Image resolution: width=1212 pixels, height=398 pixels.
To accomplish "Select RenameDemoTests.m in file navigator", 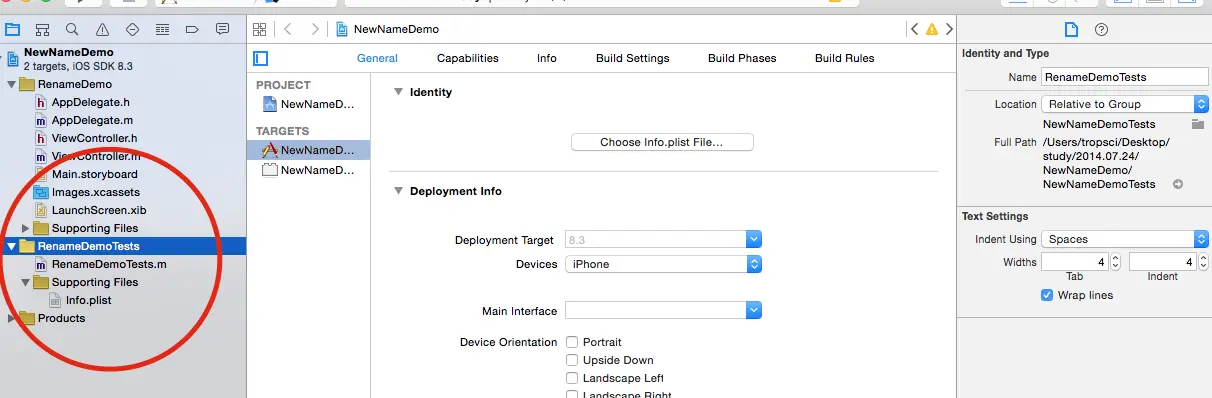I will click(x=108, y=264).
